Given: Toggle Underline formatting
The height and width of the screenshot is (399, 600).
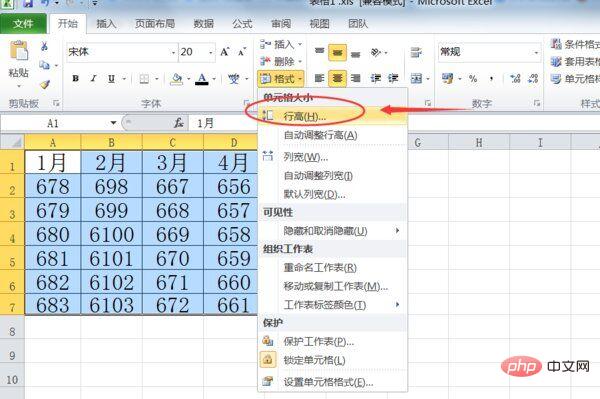Looking at the screenshot, I should [x=111, y=79].
